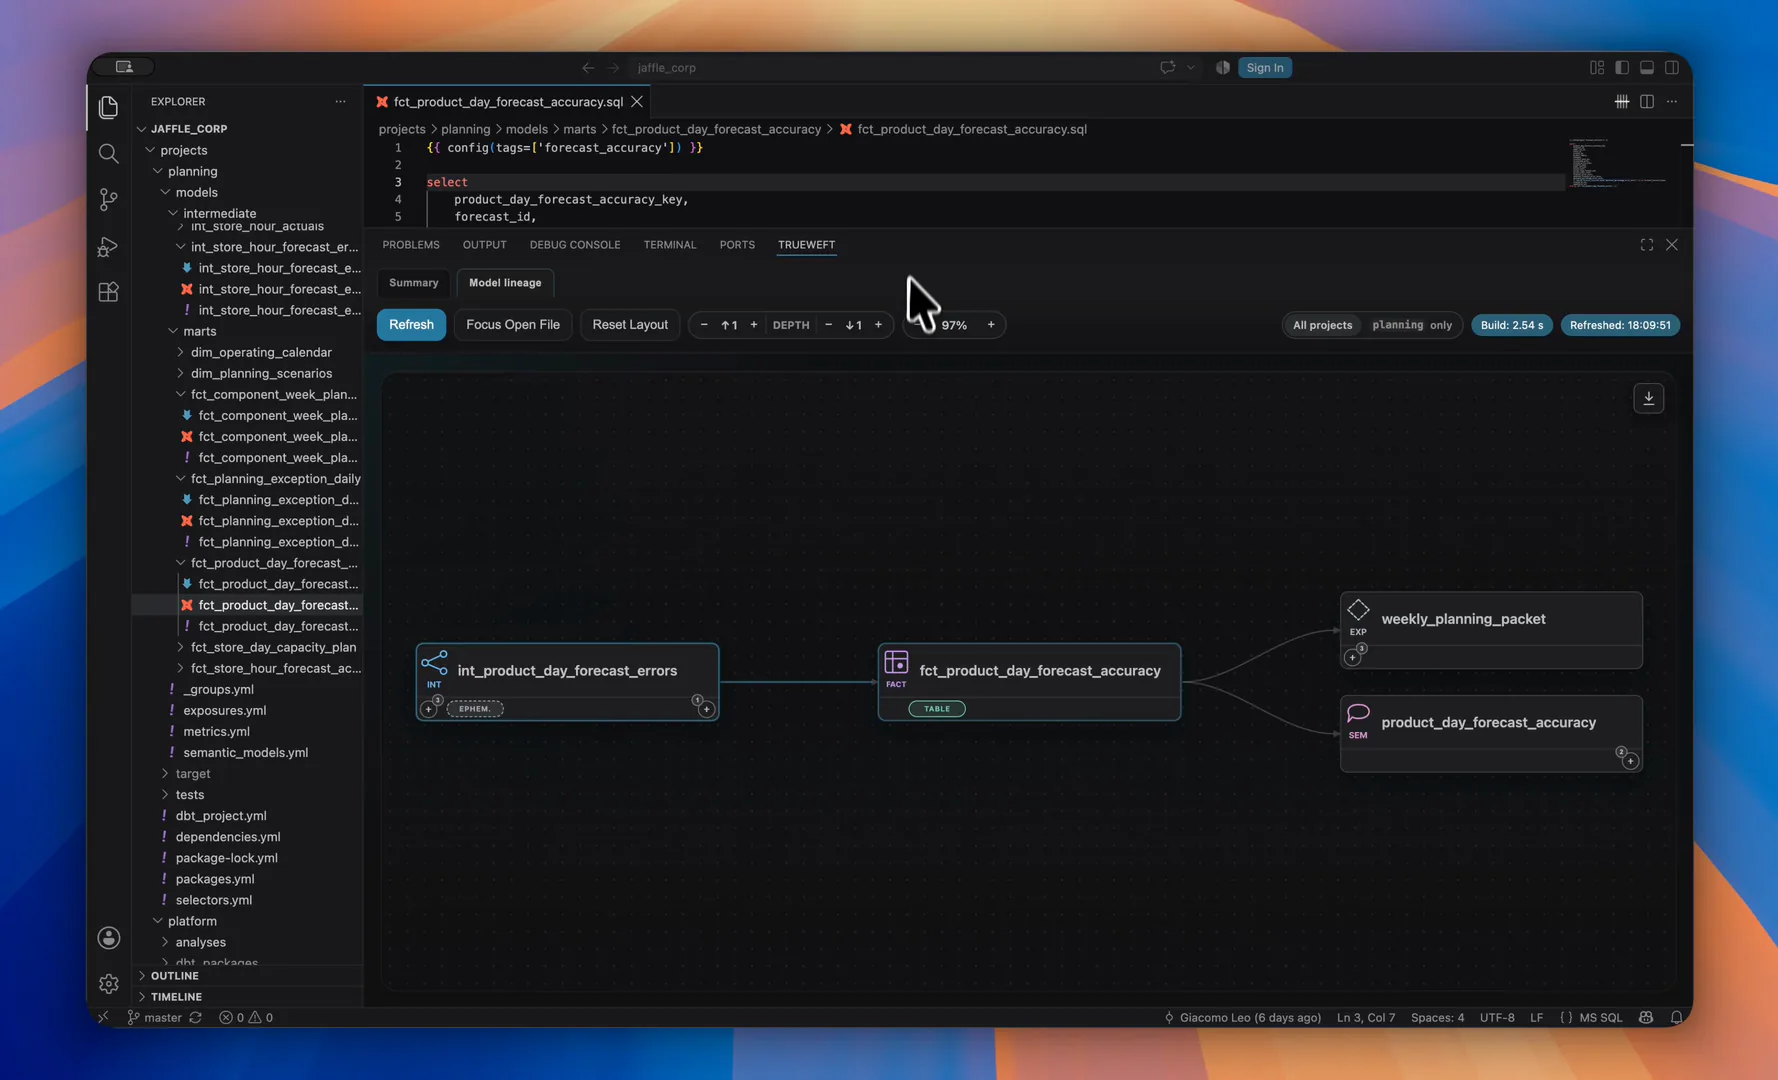Click the Focus Open File button
1778x1080 pixels.
[x=513, y=325]
